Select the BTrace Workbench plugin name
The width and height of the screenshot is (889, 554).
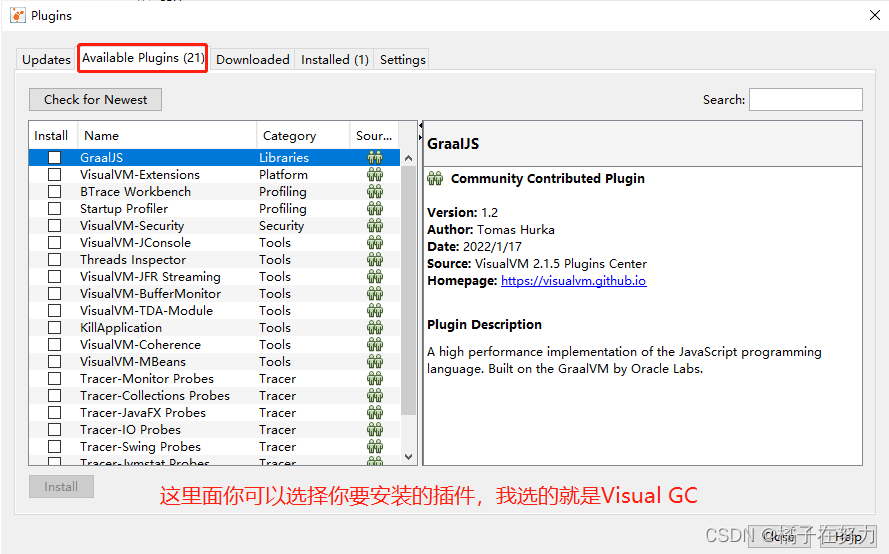[x=135, y=192]
